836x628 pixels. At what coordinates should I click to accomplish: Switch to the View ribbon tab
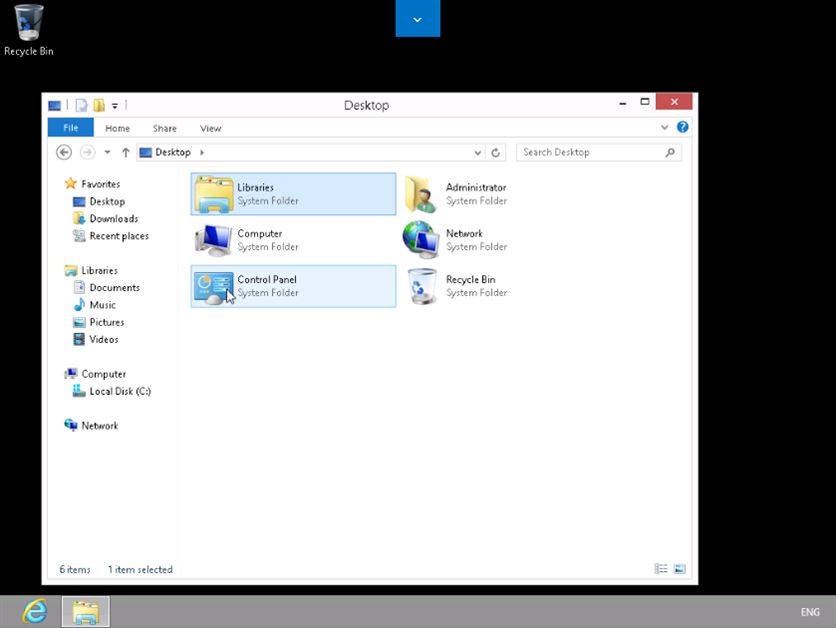coord(211,128)
